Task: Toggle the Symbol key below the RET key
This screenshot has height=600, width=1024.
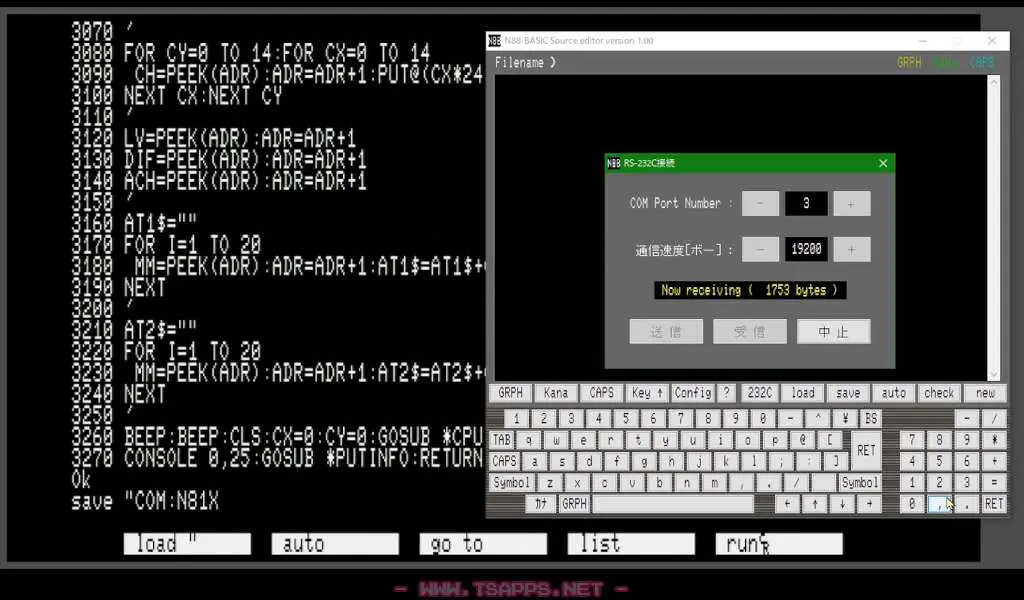Action: [x=859, y=483]
